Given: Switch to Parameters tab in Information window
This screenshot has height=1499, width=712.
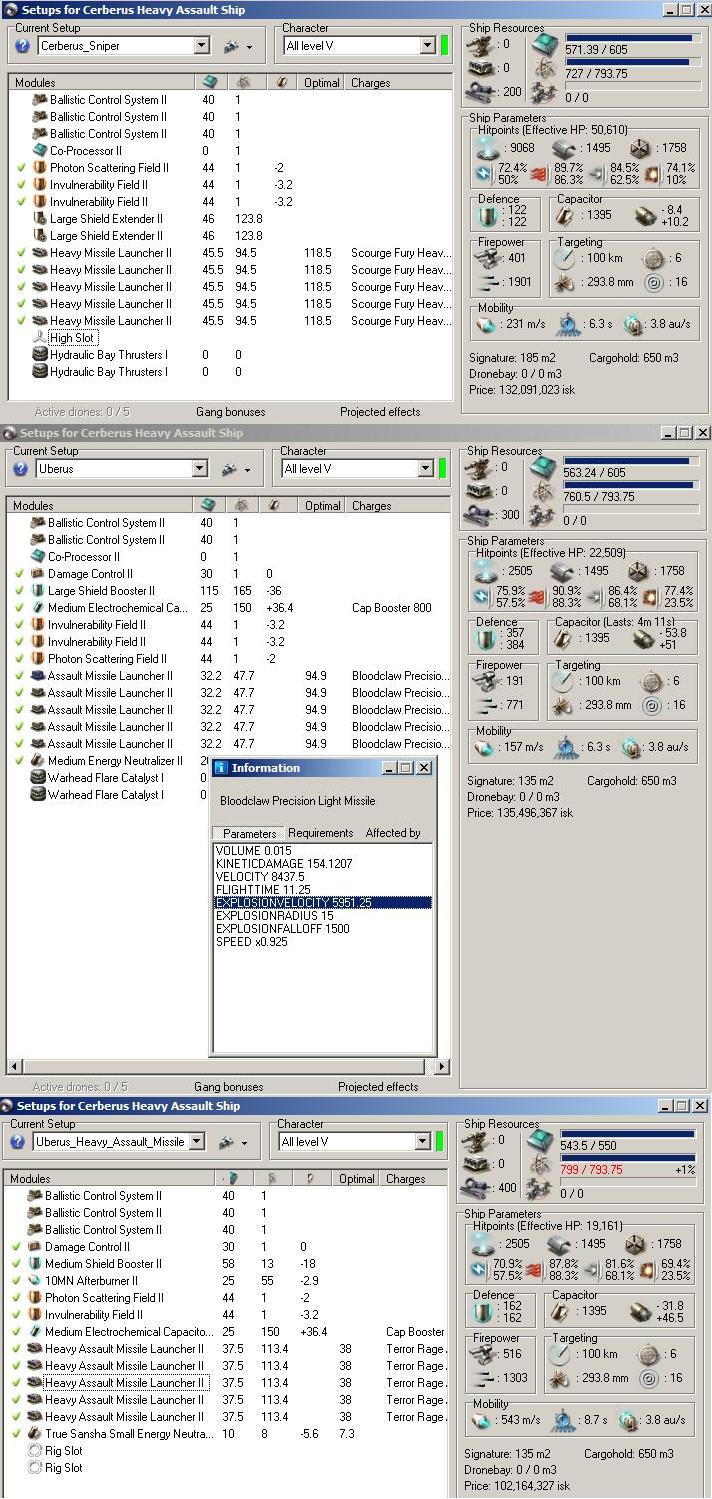Looking at the screenshot, I should [249, 833].
